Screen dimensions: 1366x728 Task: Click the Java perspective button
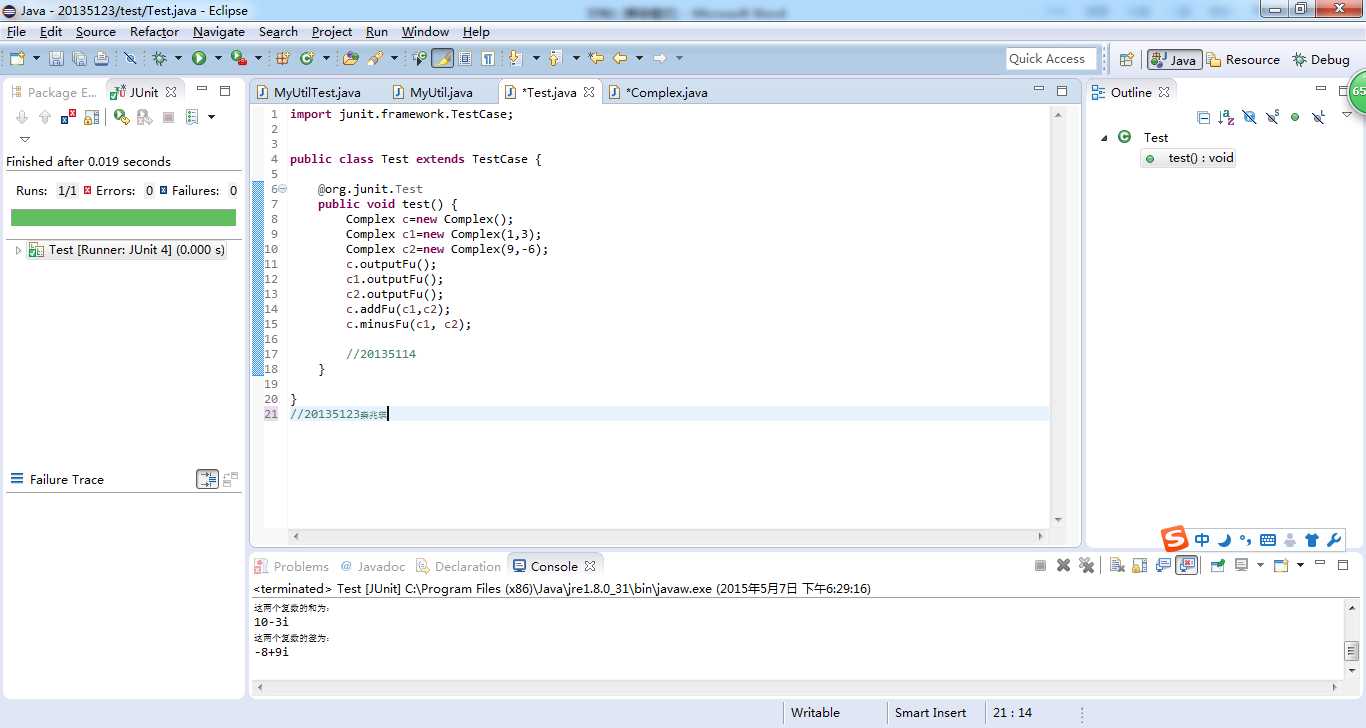point(1174,60)
